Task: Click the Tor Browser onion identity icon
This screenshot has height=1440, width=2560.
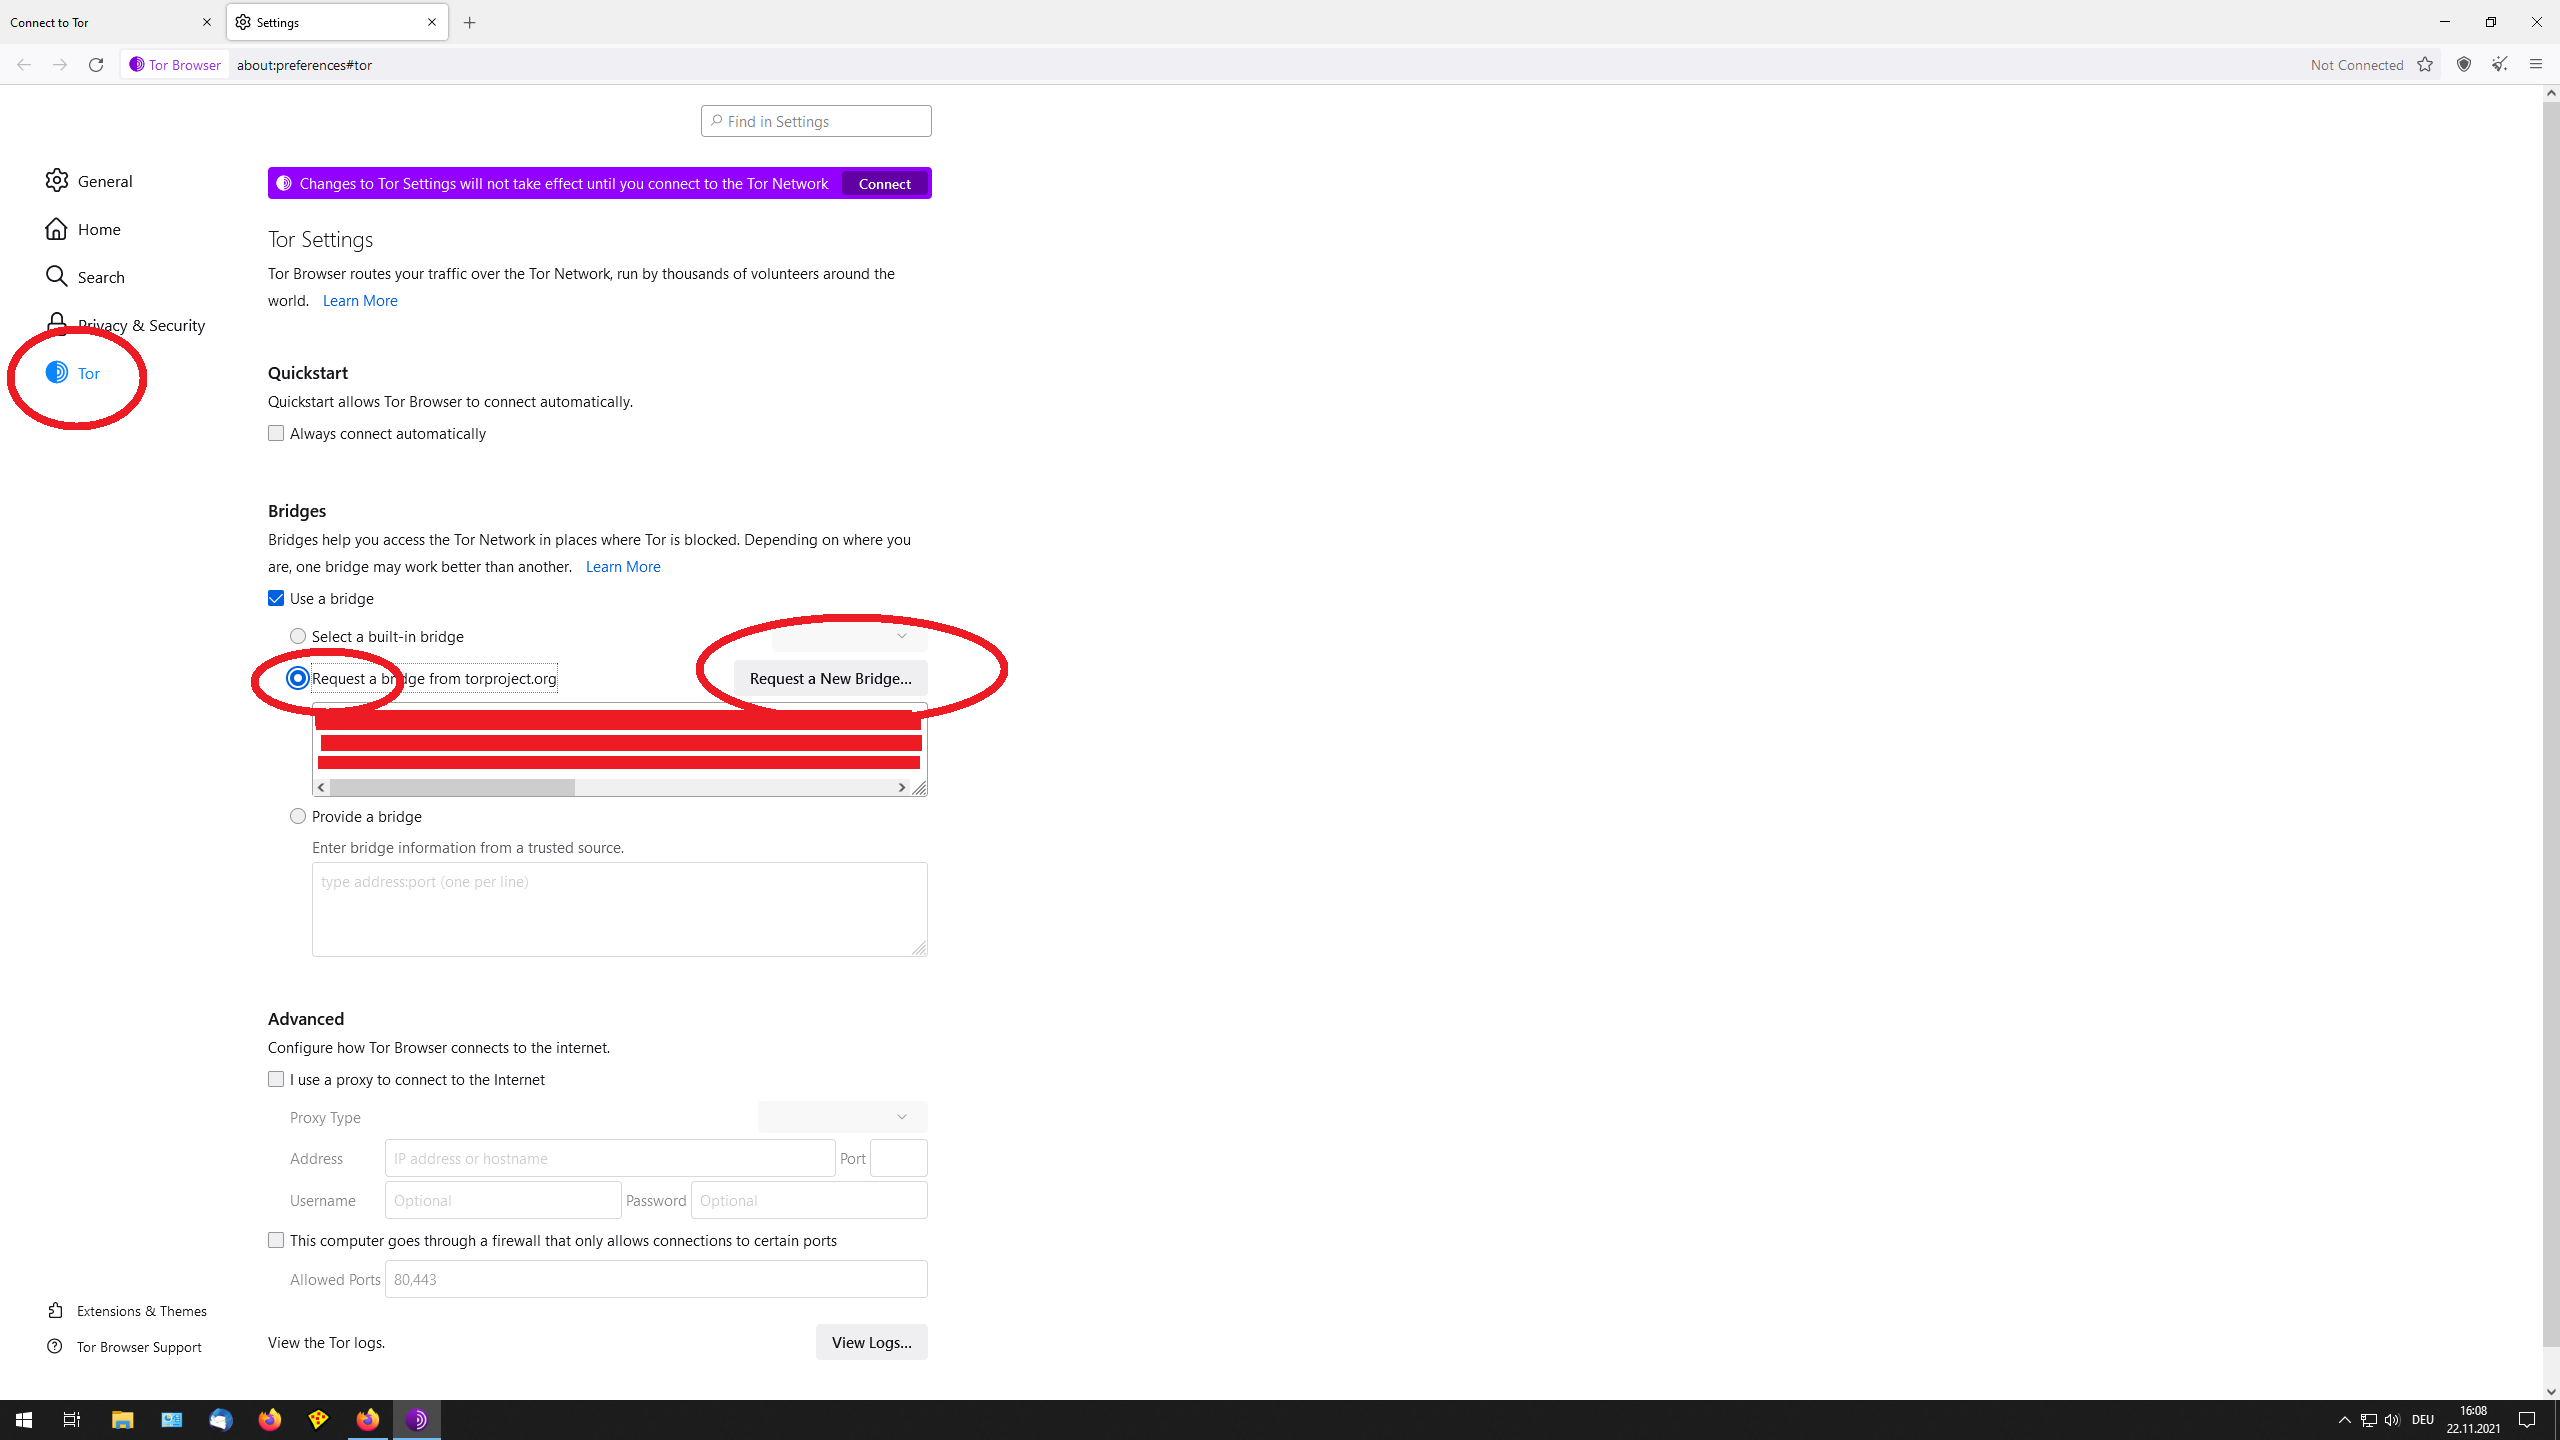Action: coord(137,65)
